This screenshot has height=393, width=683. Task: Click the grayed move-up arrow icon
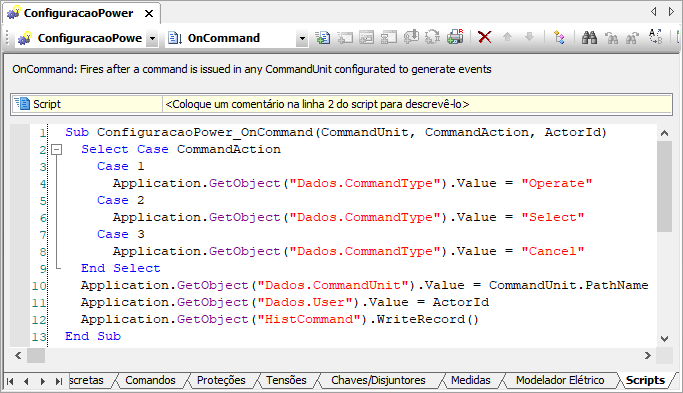507,37
